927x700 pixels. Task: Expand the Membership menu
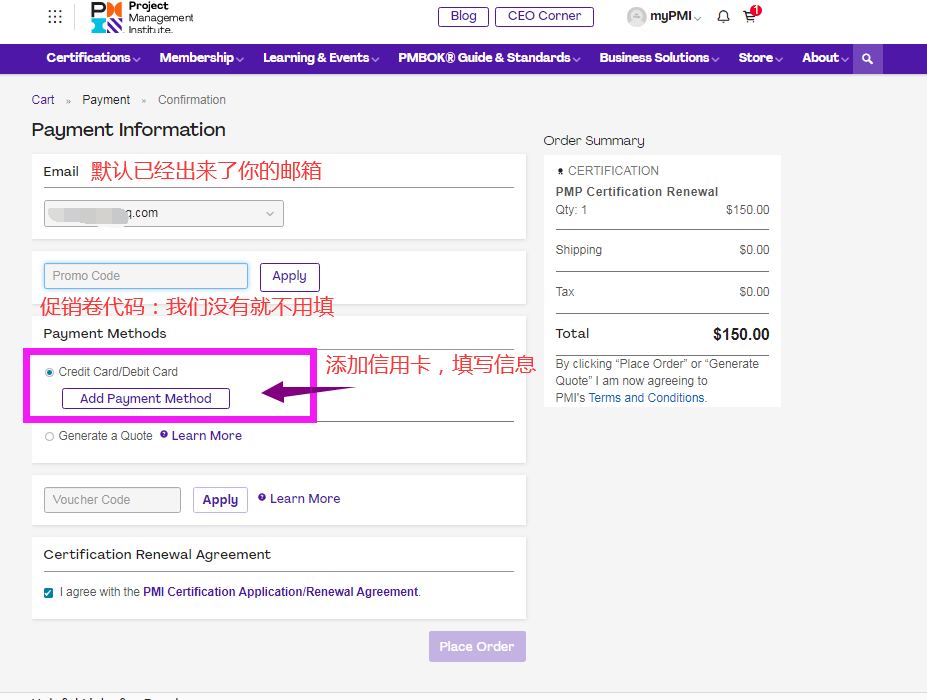pos(202,58)
